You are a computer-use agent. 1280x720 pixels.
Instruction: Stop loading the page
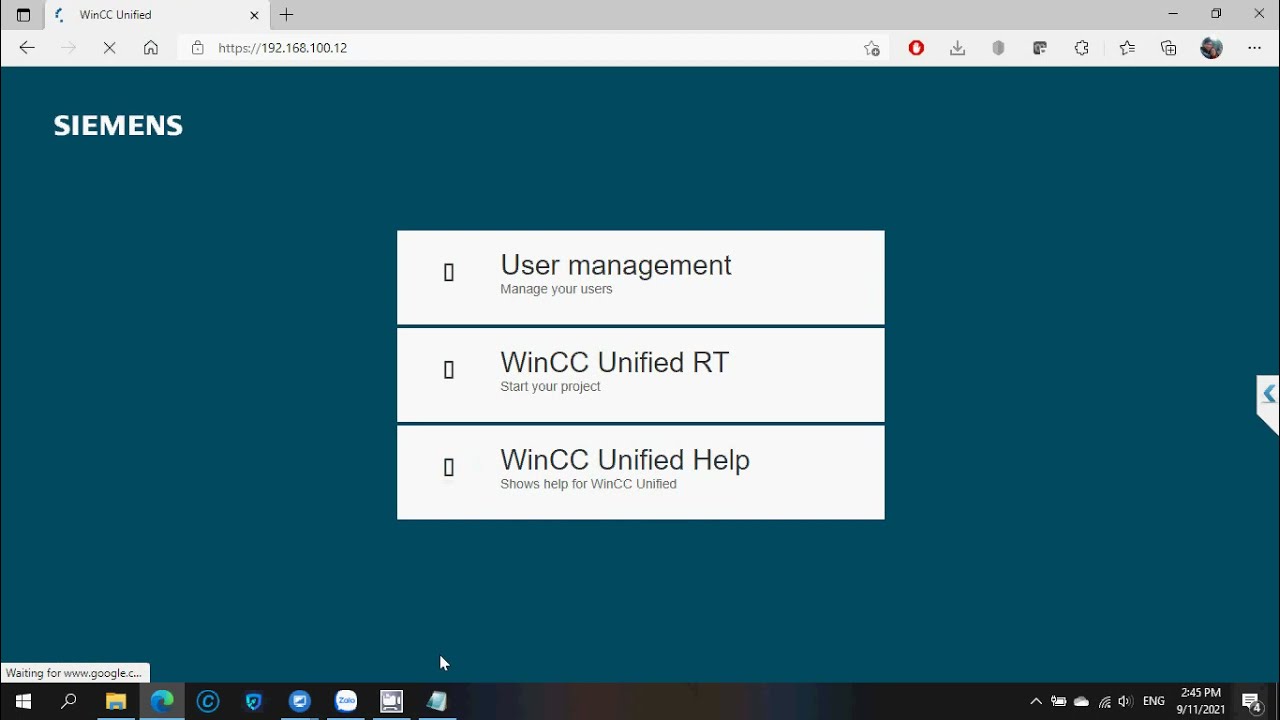click(109, 47)
